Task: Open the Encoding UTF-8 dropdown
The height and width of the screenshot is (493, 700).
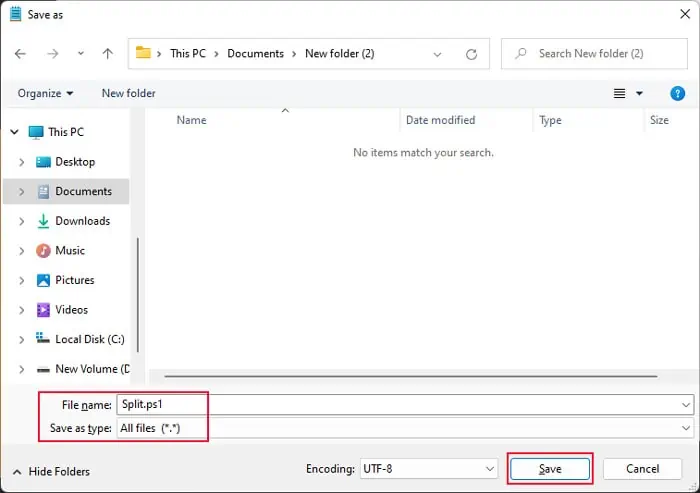Action: 429,469
